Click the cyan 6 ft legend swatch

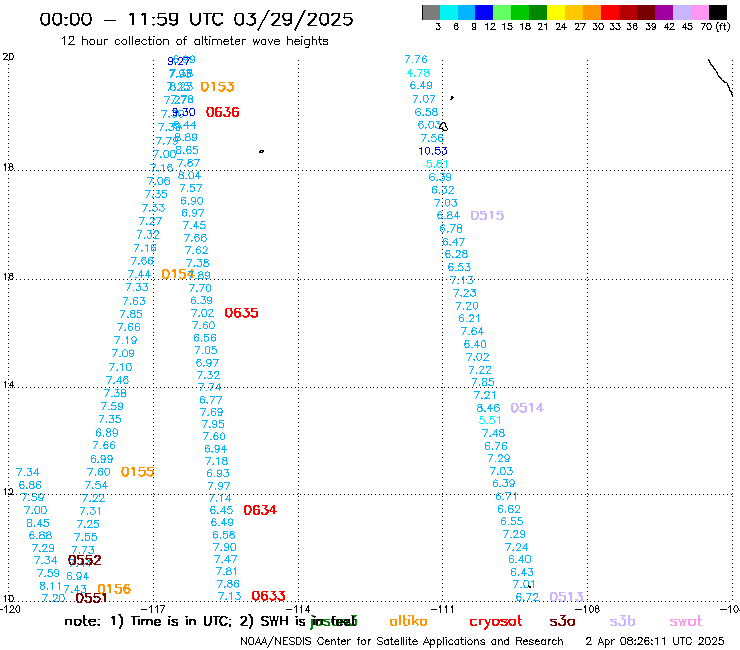[449, 12]
